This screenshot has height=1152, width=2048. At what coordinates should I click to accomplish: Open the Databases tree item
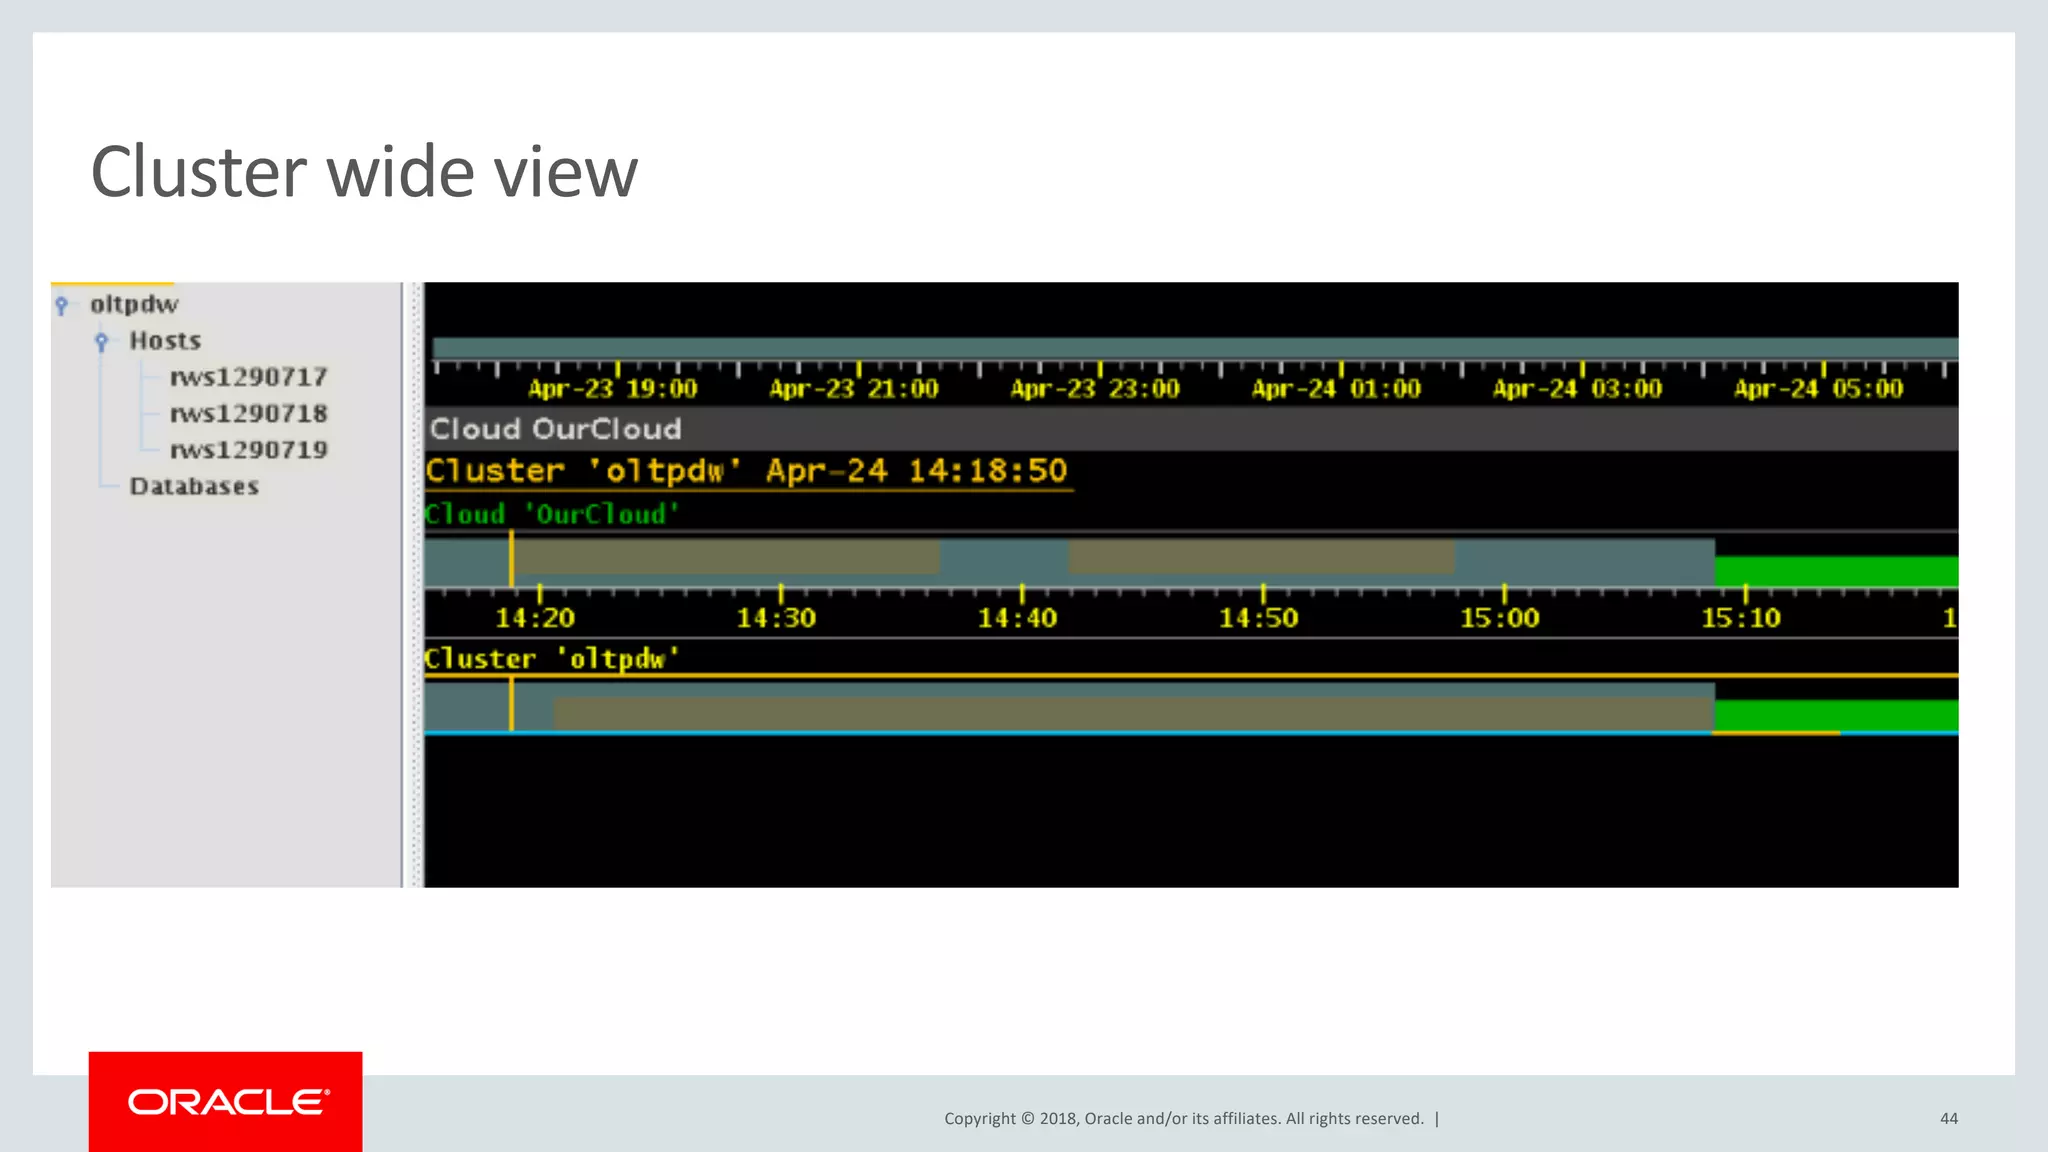coord(194,487)
